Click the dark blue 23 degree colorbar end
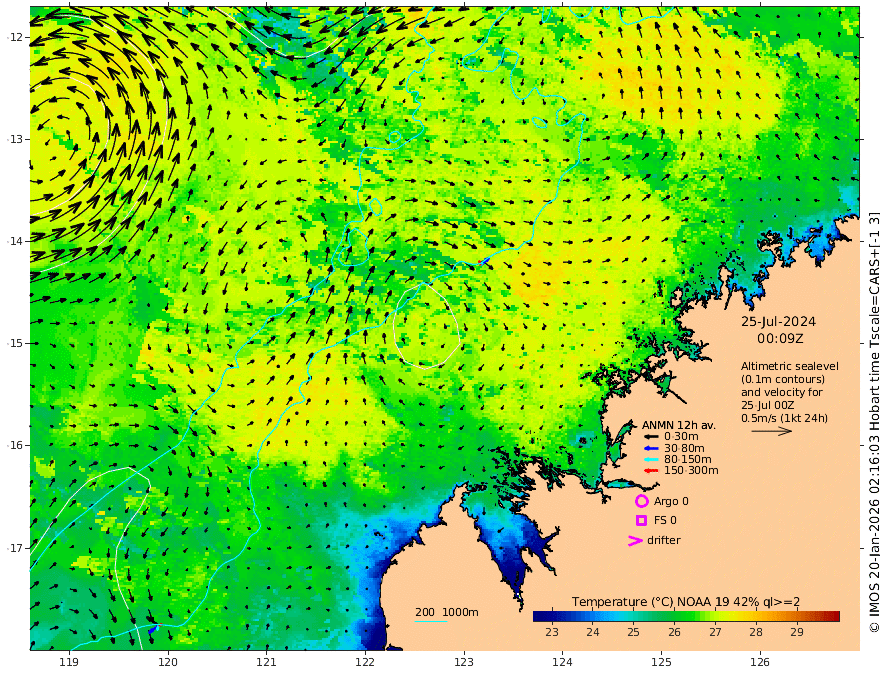Viewport: 880px width, 680px height. 540,617
